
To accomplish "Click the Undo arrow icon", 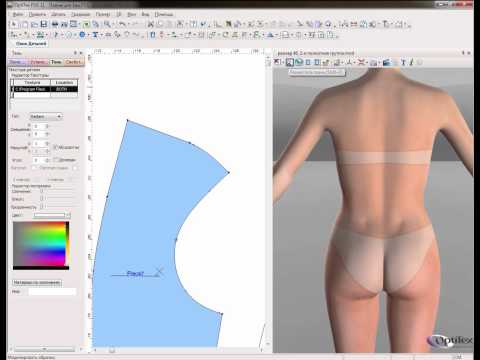I will (122, 24).
